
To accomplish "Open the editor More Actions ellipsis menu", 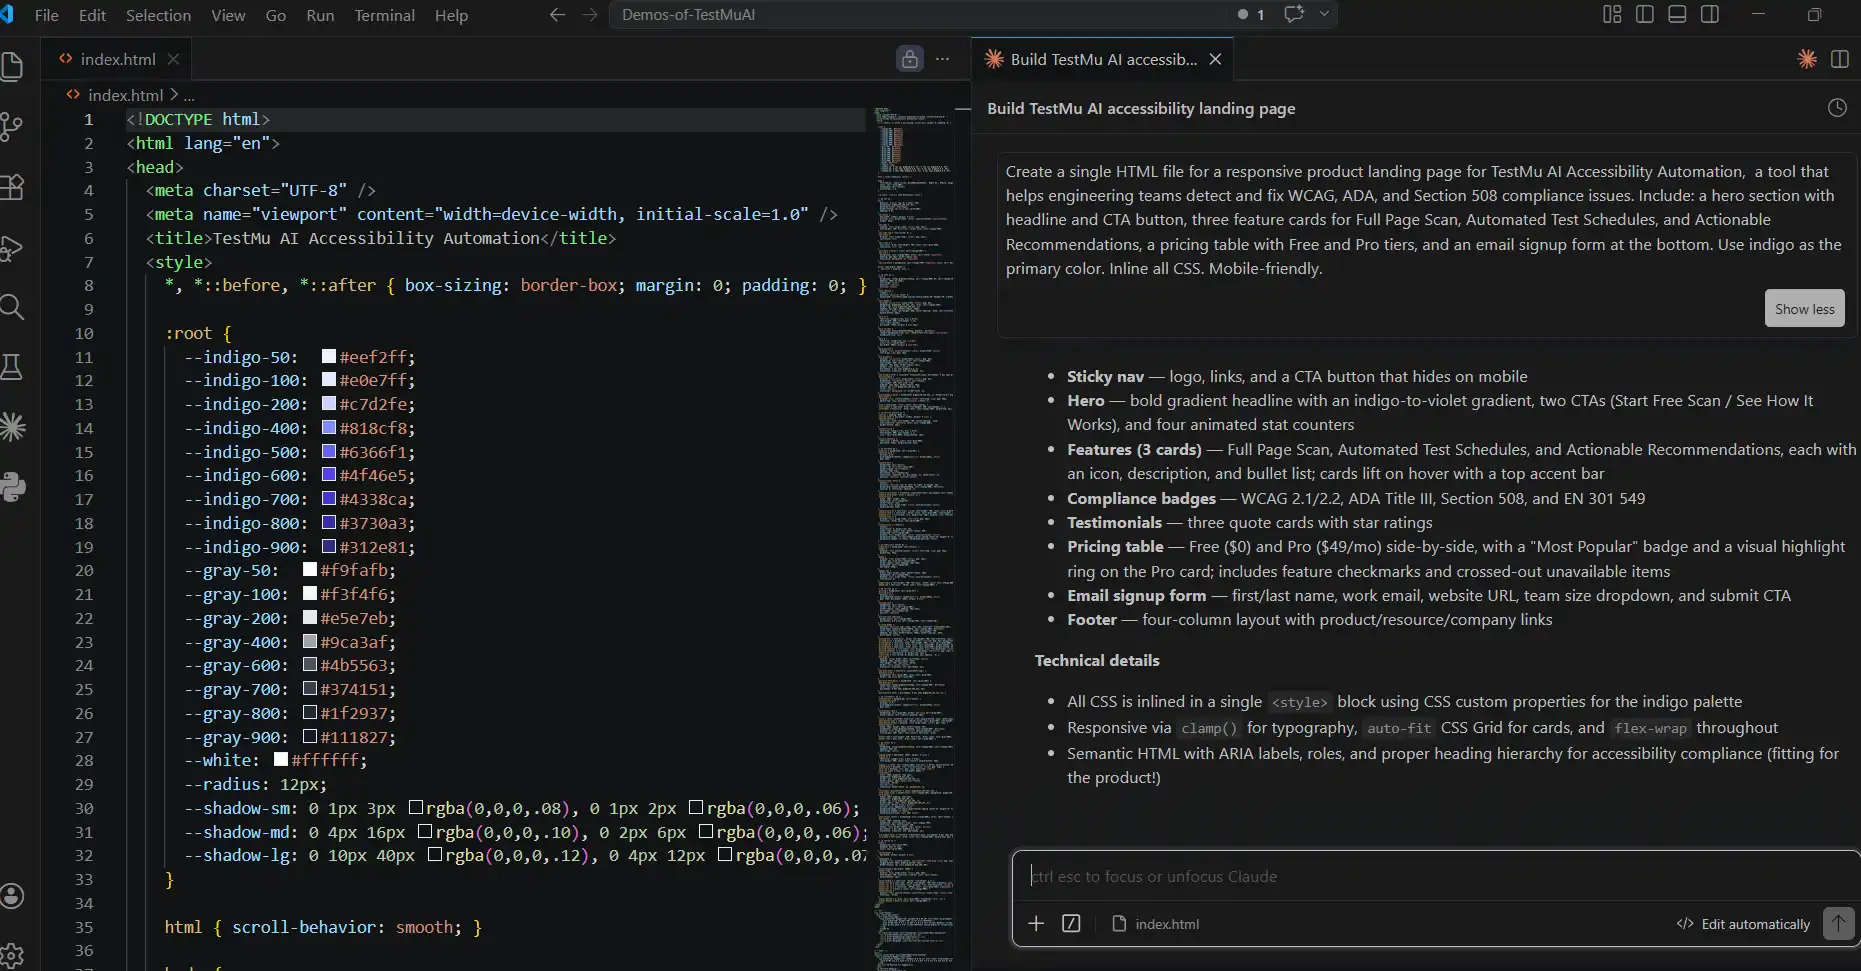I will pyautogui.click(x=942, y=59).
